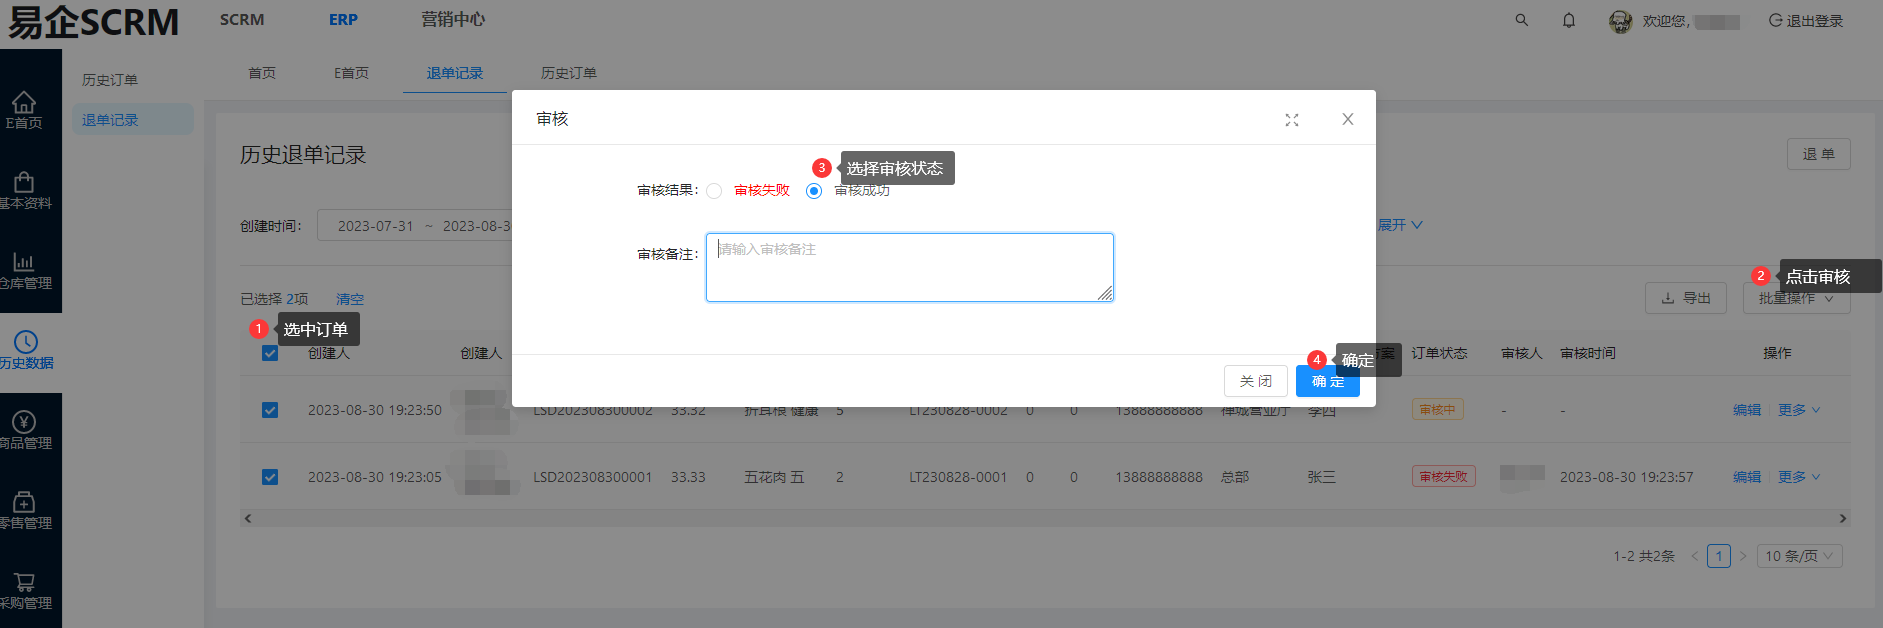Click the 确定 button in the dialog
The image size is (1883, 628).
(1328, 381)
